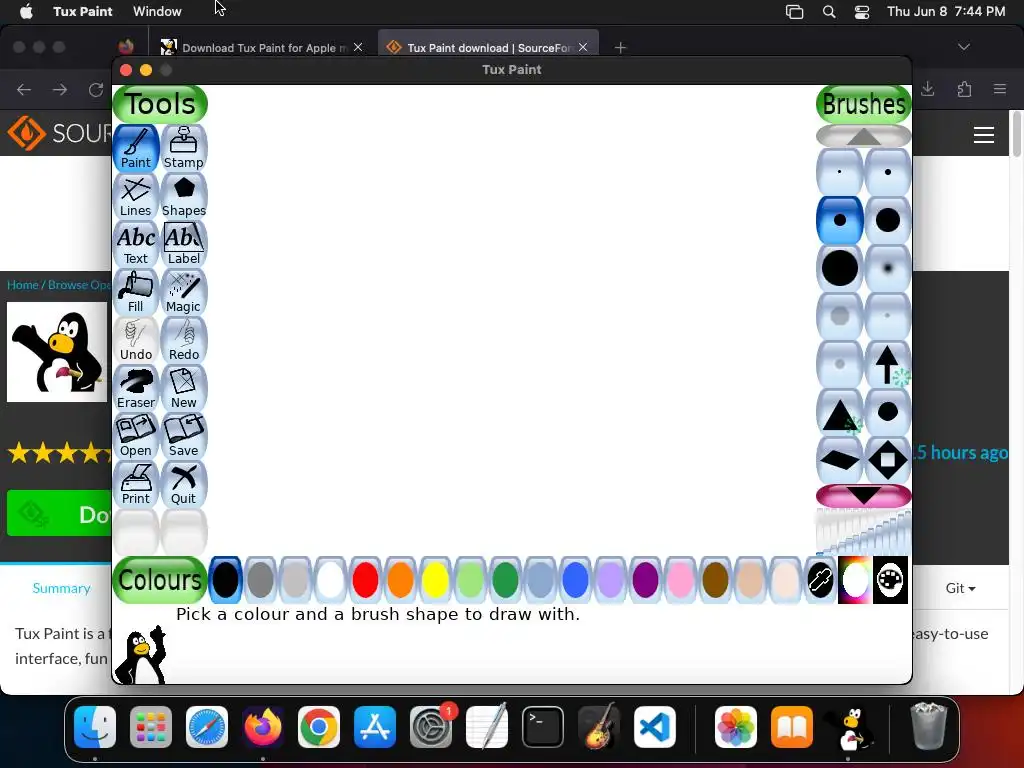1024x768 pixels.
Task: Select the faint grey hexagon brush
Action: click(x=840, y=316)
